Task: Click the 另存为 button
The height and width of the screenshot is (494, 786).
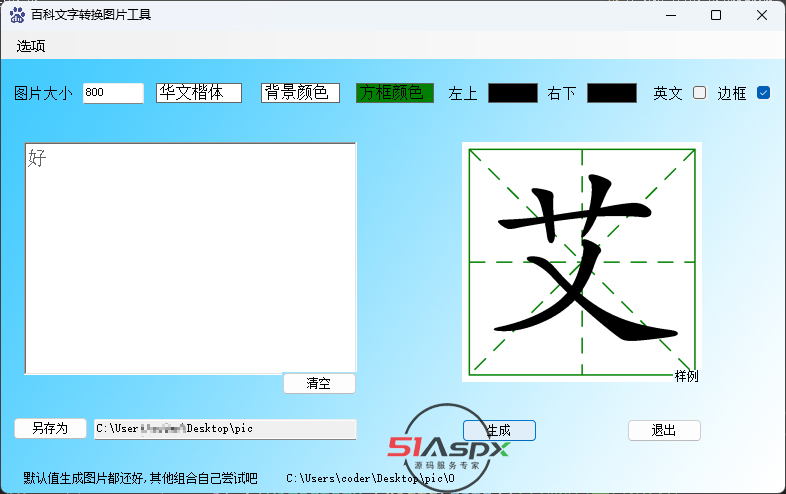Action: click(50, 428)
